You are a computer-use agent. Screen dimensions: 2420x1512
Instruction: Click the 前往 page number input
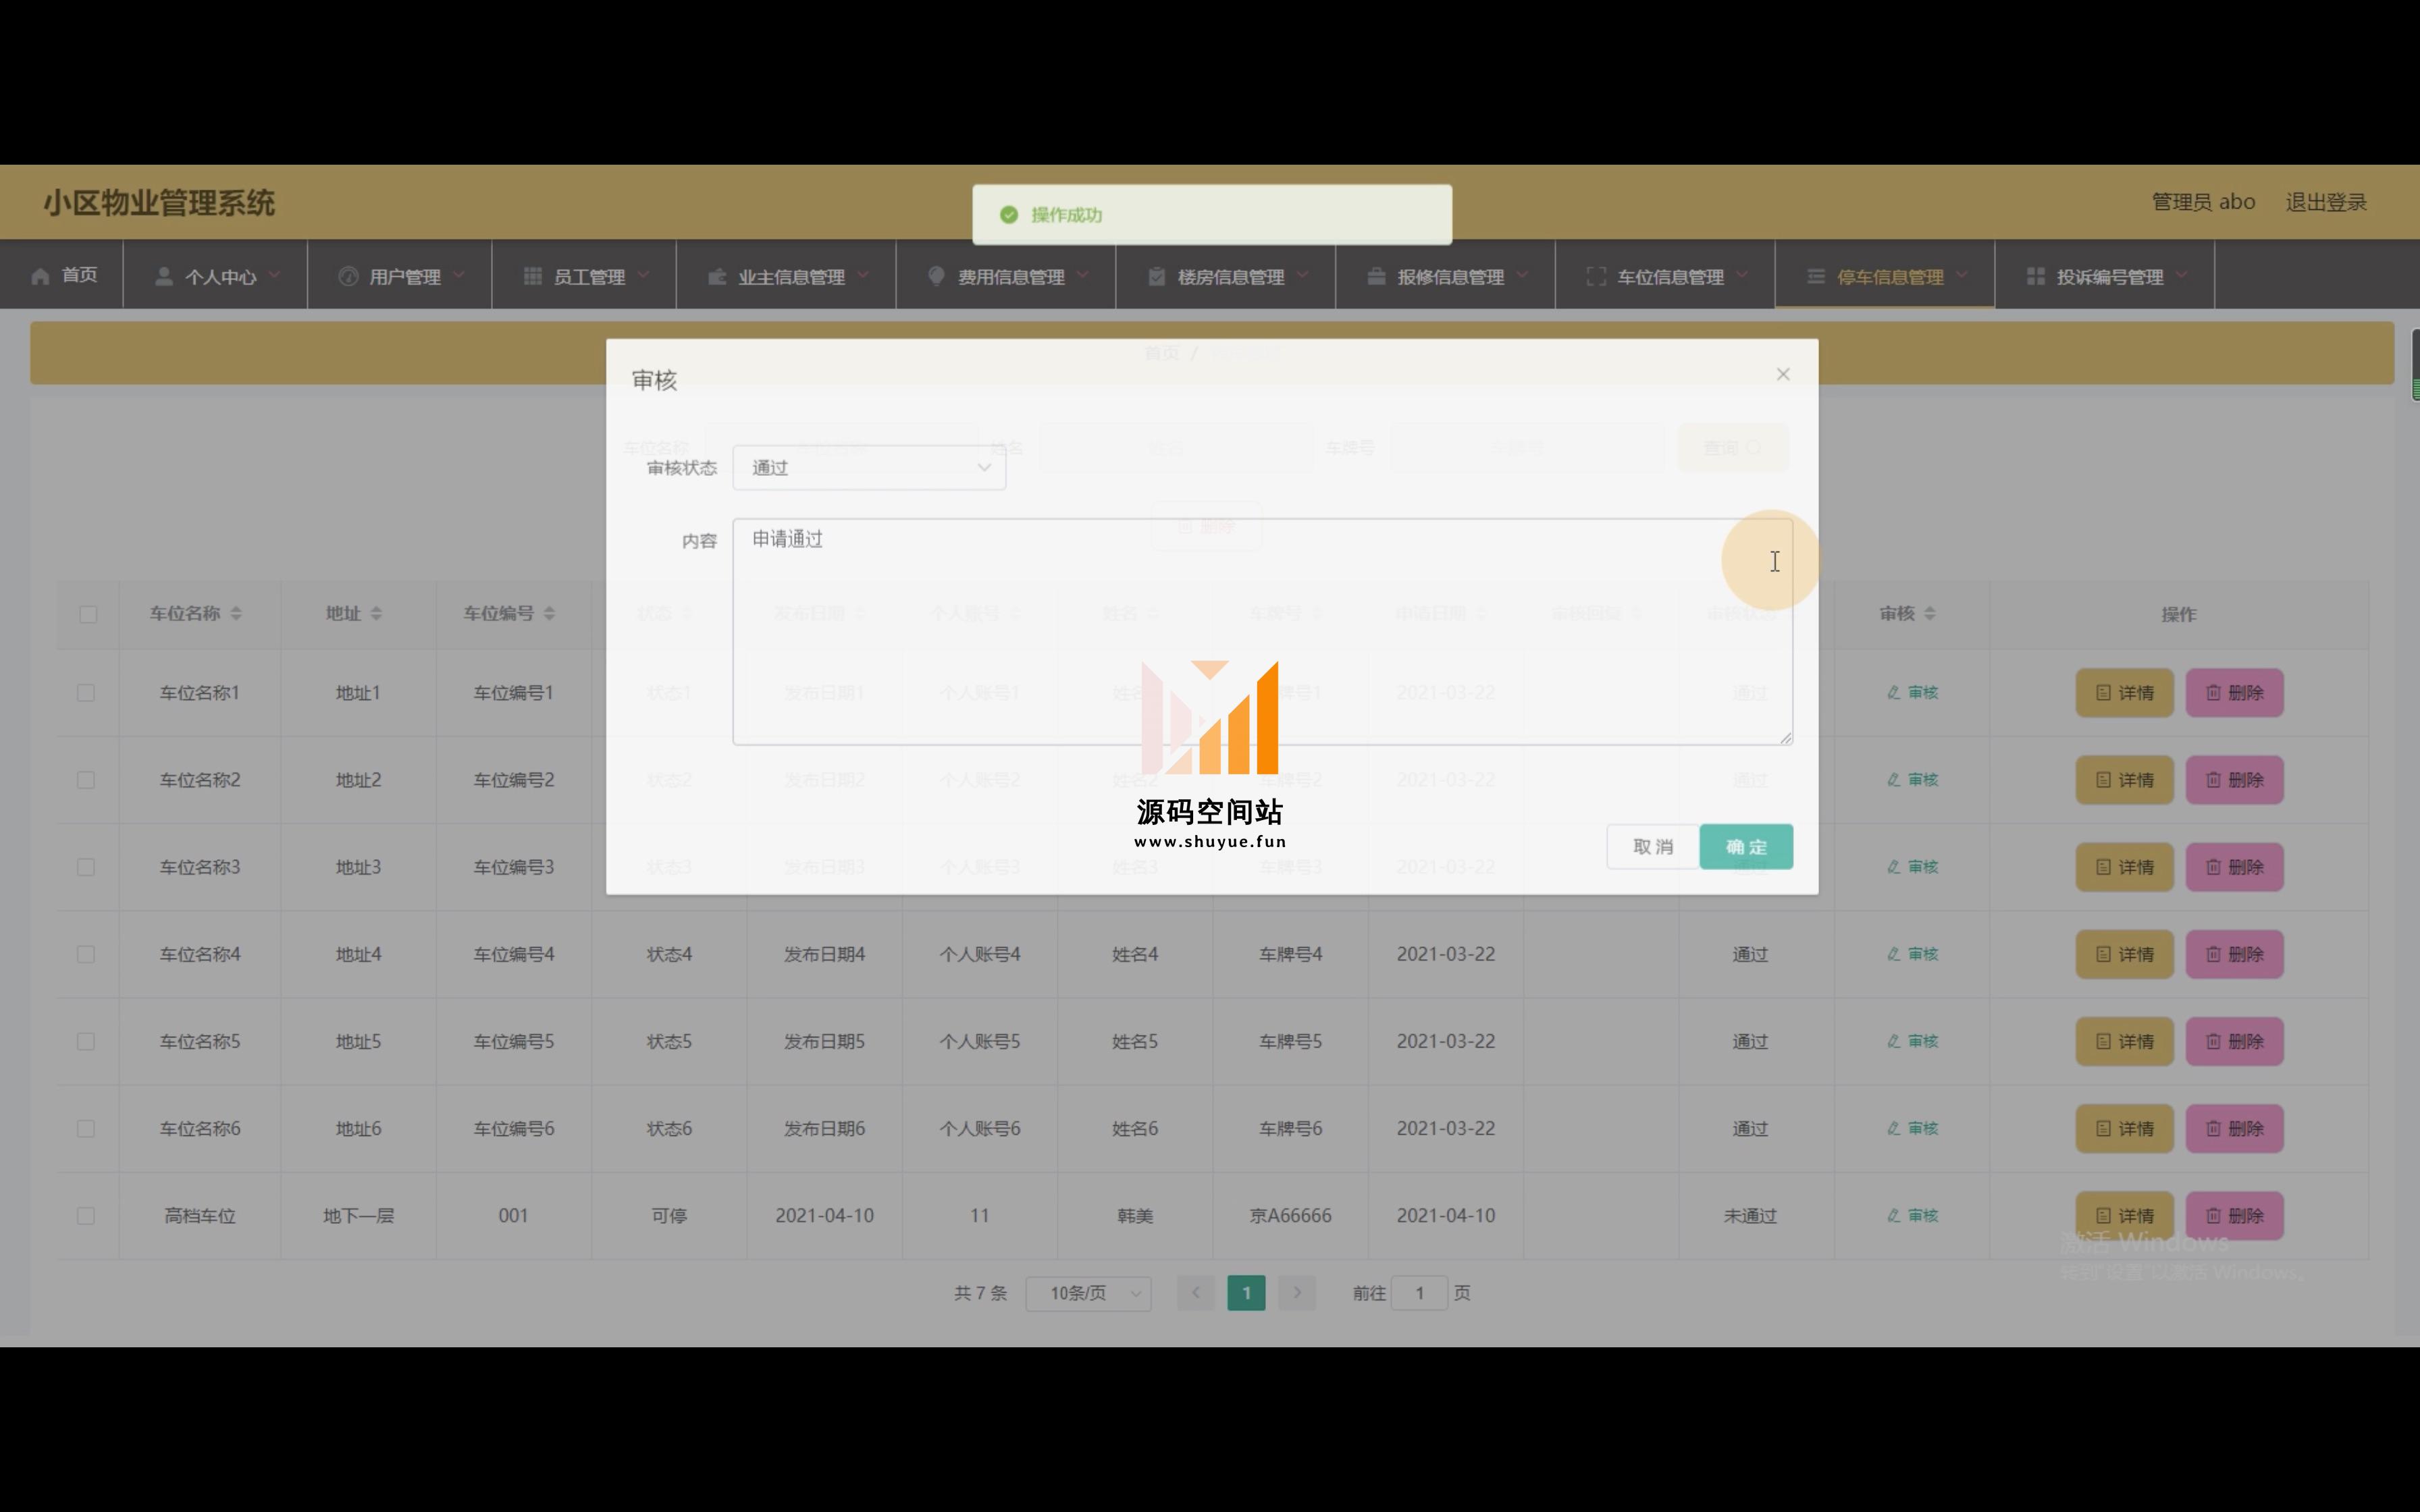(1419, 1294)
